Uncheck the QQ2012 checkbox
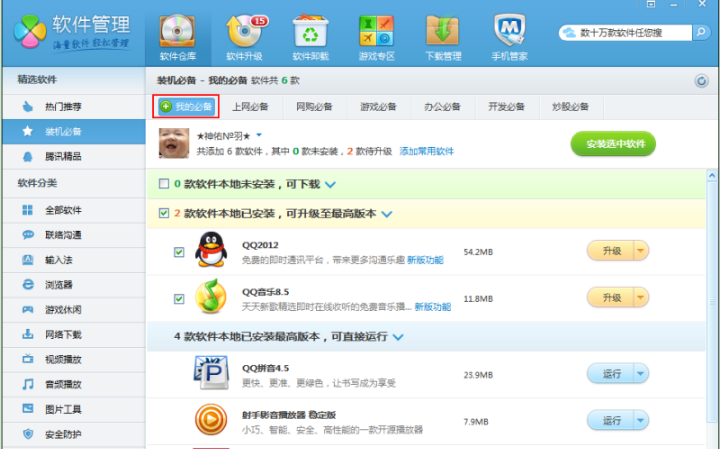The height and width of the screenshot is (449, 720). pos(179,252)
